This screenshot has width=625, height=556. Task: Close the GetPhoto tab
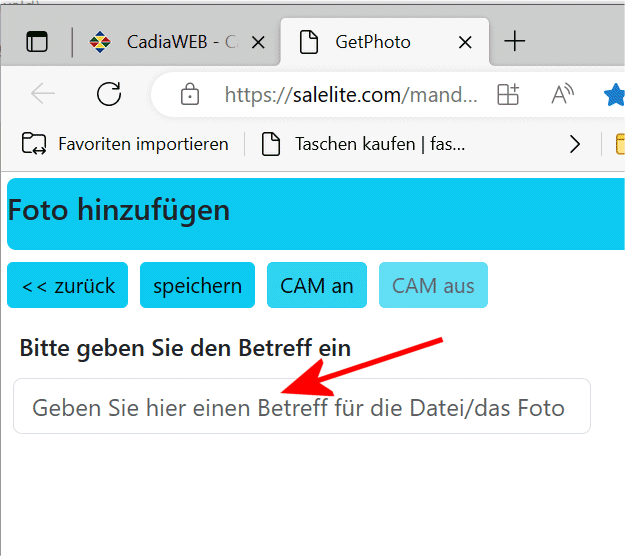click(465, 42)
